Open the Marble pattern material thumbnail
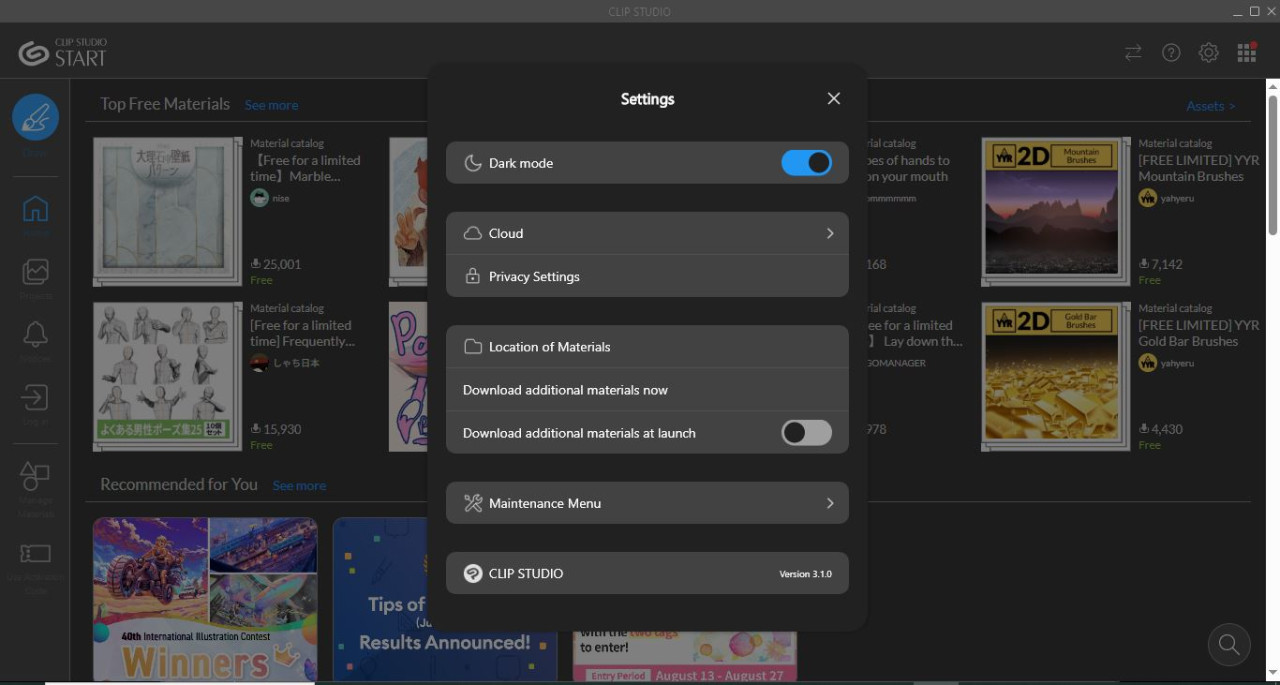The image size is (1280, 685). (x=167, y=211)
